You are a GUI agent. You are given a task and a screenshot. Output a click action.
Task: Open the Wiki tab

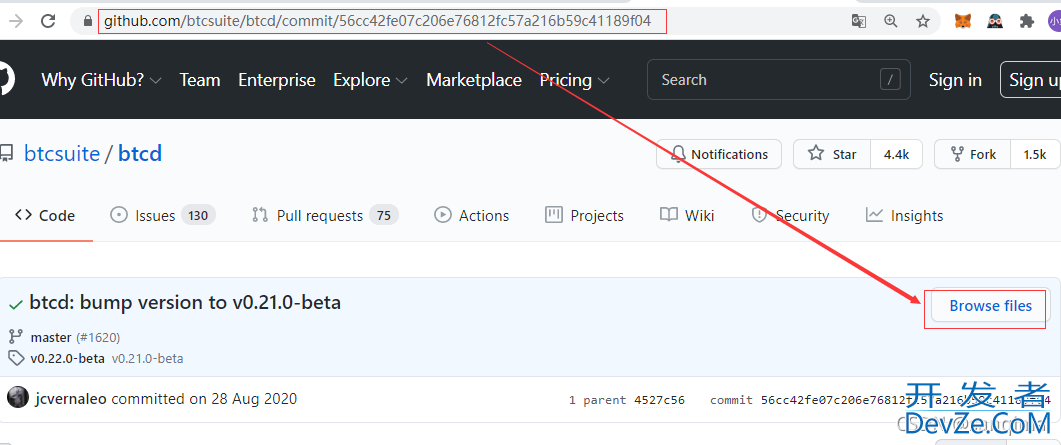point(687,216)
